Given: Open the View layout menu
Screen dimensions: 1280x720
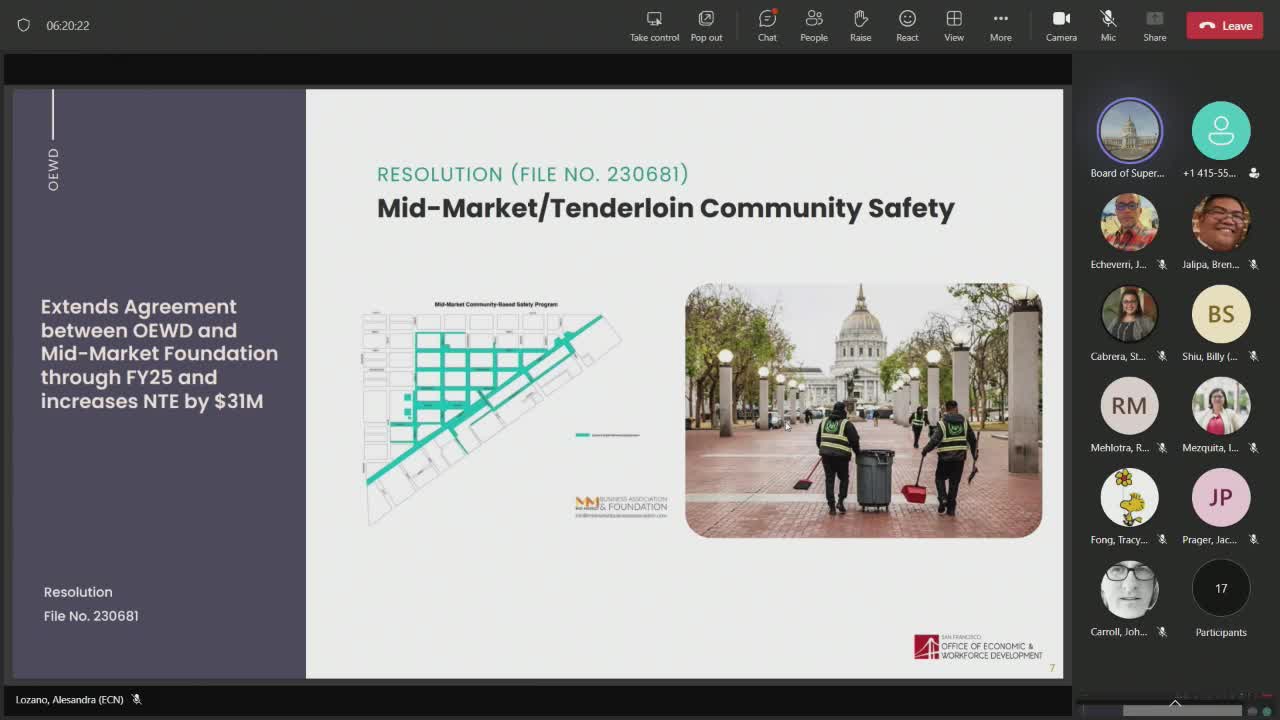Looking at the screenshot, I should [953, 24].
